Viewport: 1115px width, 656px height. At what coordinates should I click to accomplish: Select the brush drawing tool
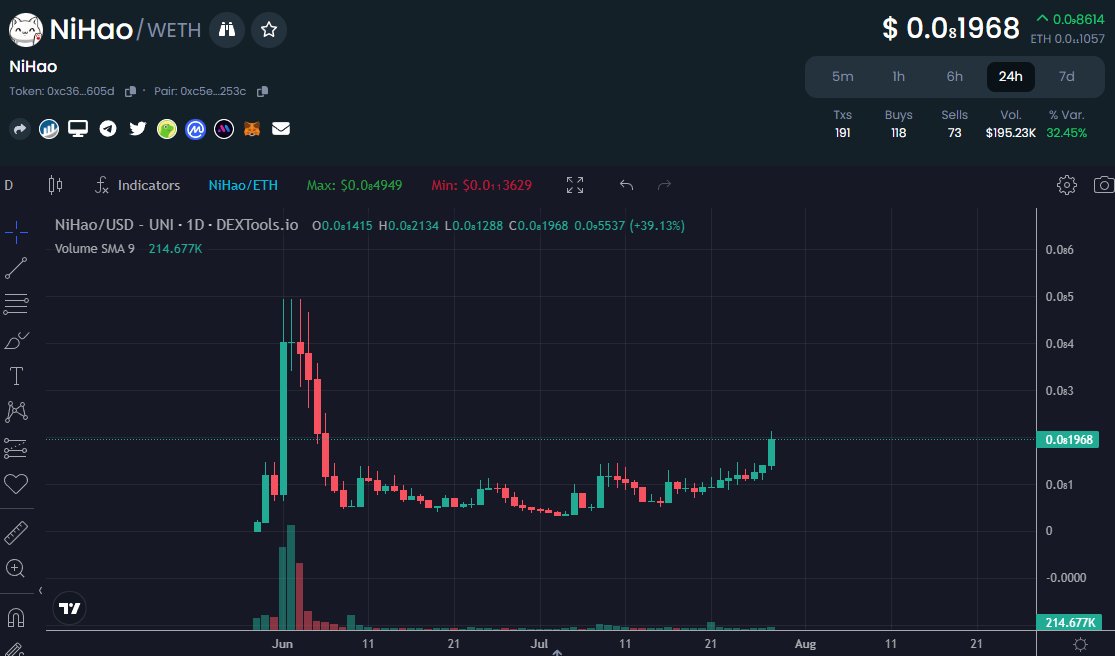(x=16, y=340)
